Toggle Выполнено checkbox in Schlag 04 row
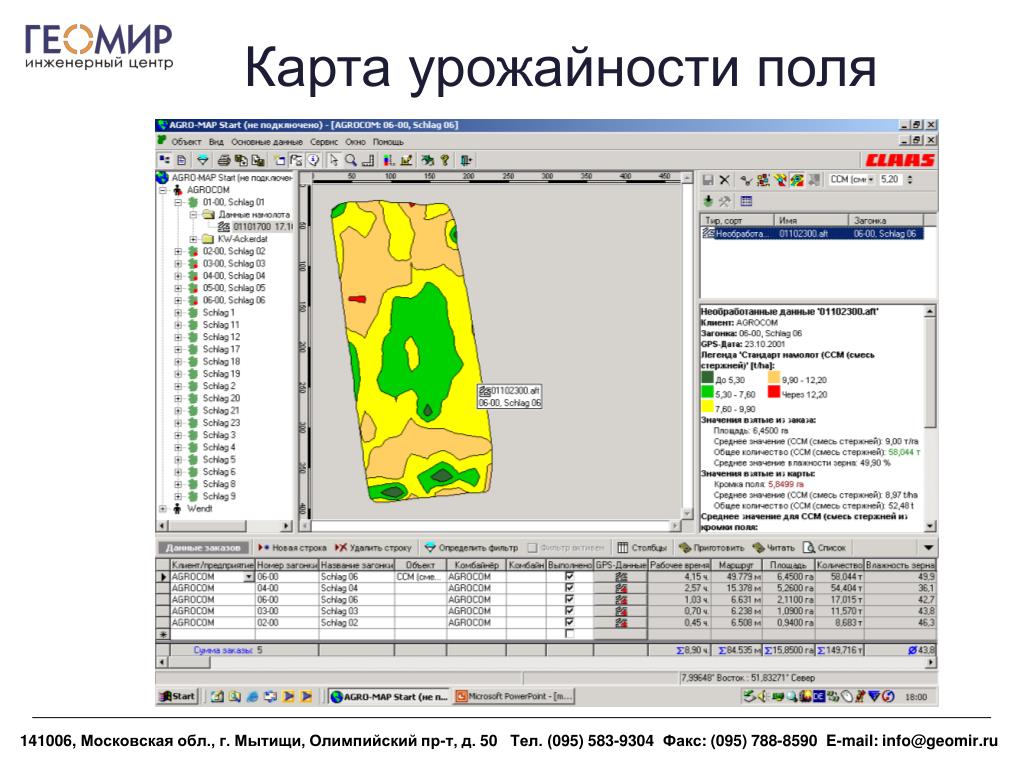 pos(569,588)
